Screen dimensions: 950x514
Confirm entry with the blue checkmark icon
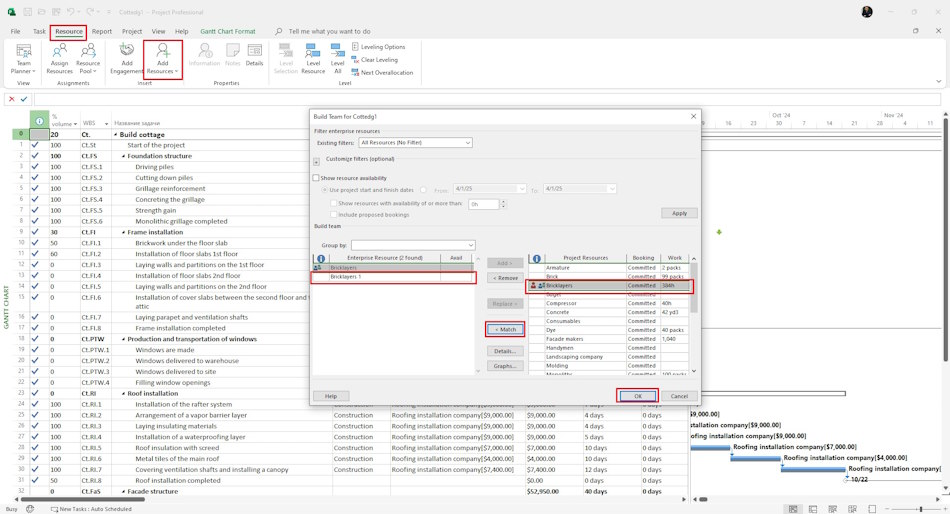coord(24,99)
